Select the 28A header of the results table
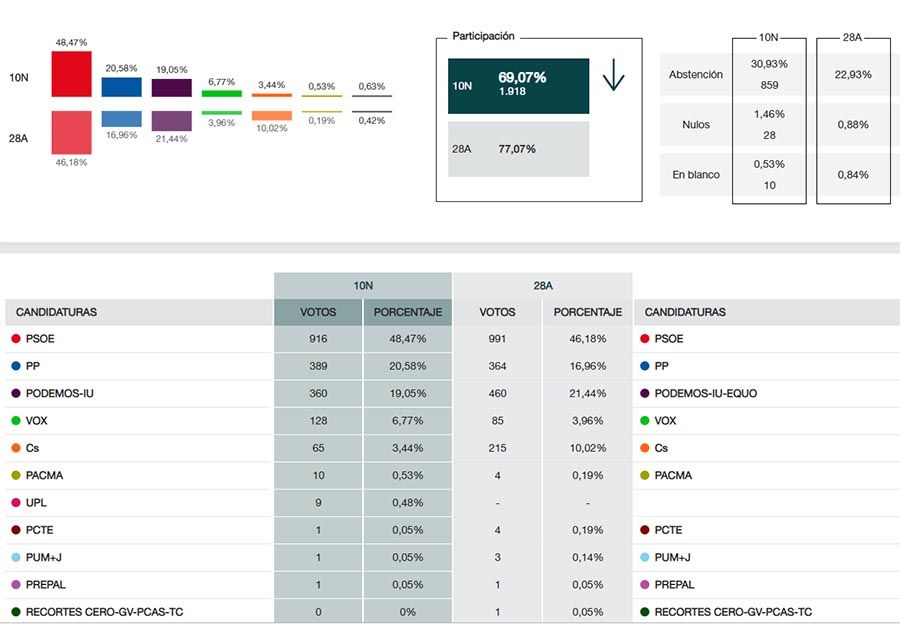 pos(543,286)
